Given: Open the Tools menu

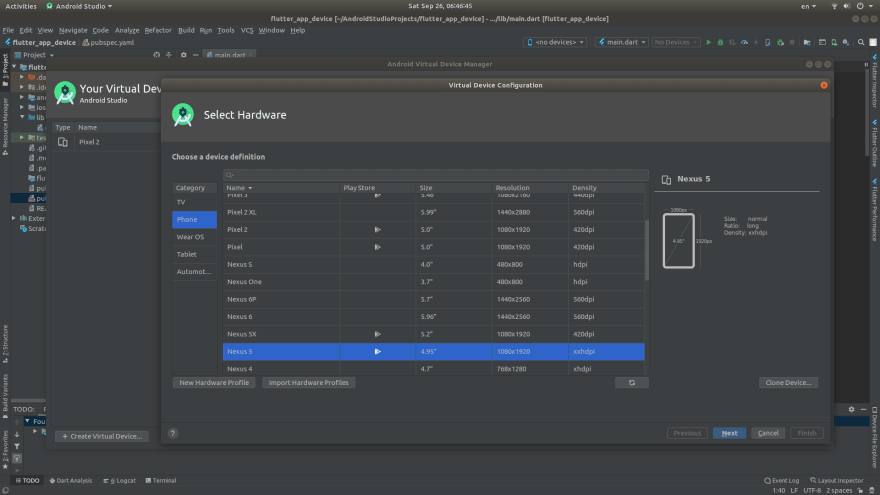Looking at the screenshot, I should [x=226, y=30].
